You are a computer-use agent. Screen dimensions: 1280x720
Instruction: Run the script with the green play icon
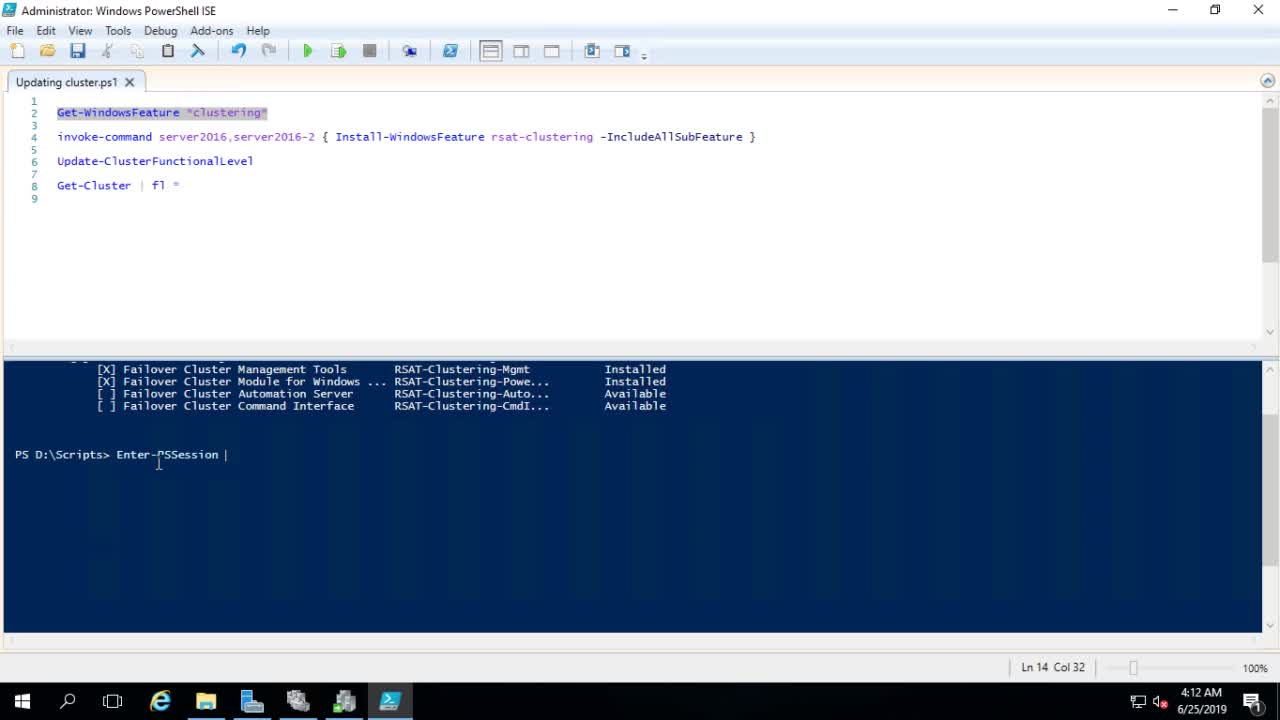[308, 51]
